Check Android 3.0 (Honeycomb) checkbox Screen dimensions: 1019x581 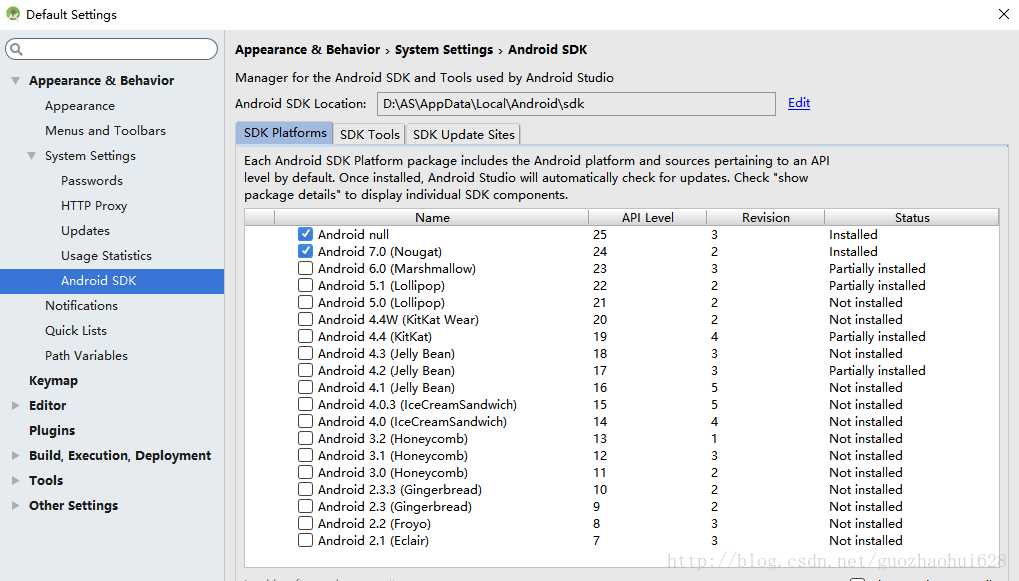[305, 472]
